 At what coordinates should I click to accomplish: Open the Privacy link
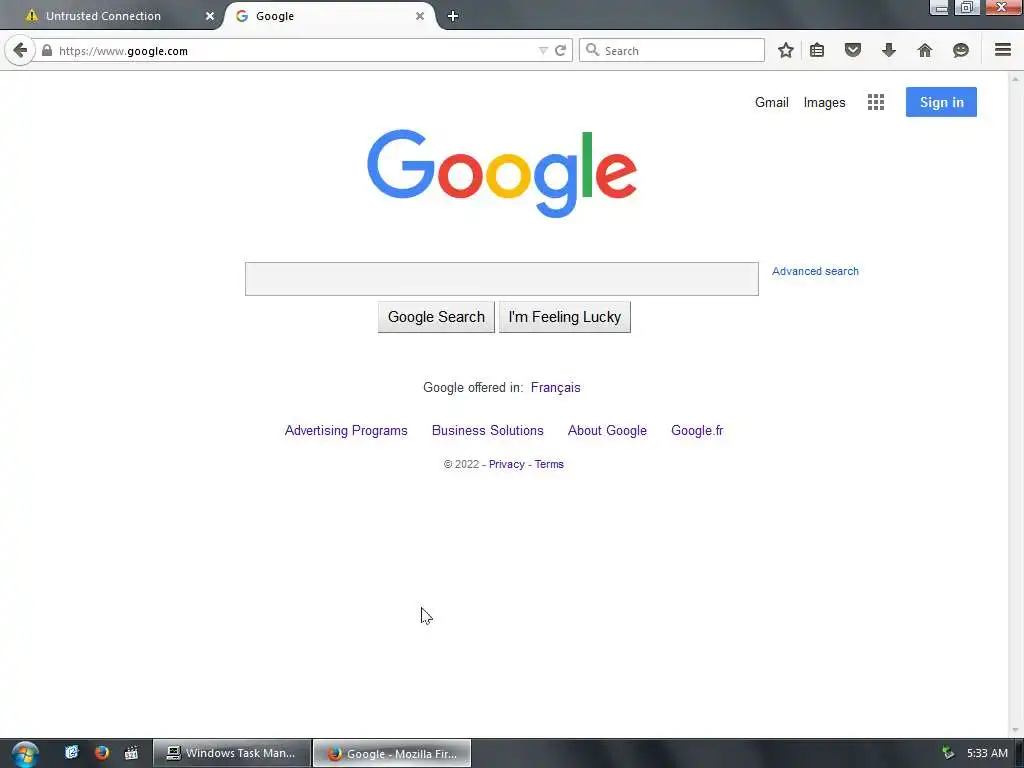tap(507, 464)
